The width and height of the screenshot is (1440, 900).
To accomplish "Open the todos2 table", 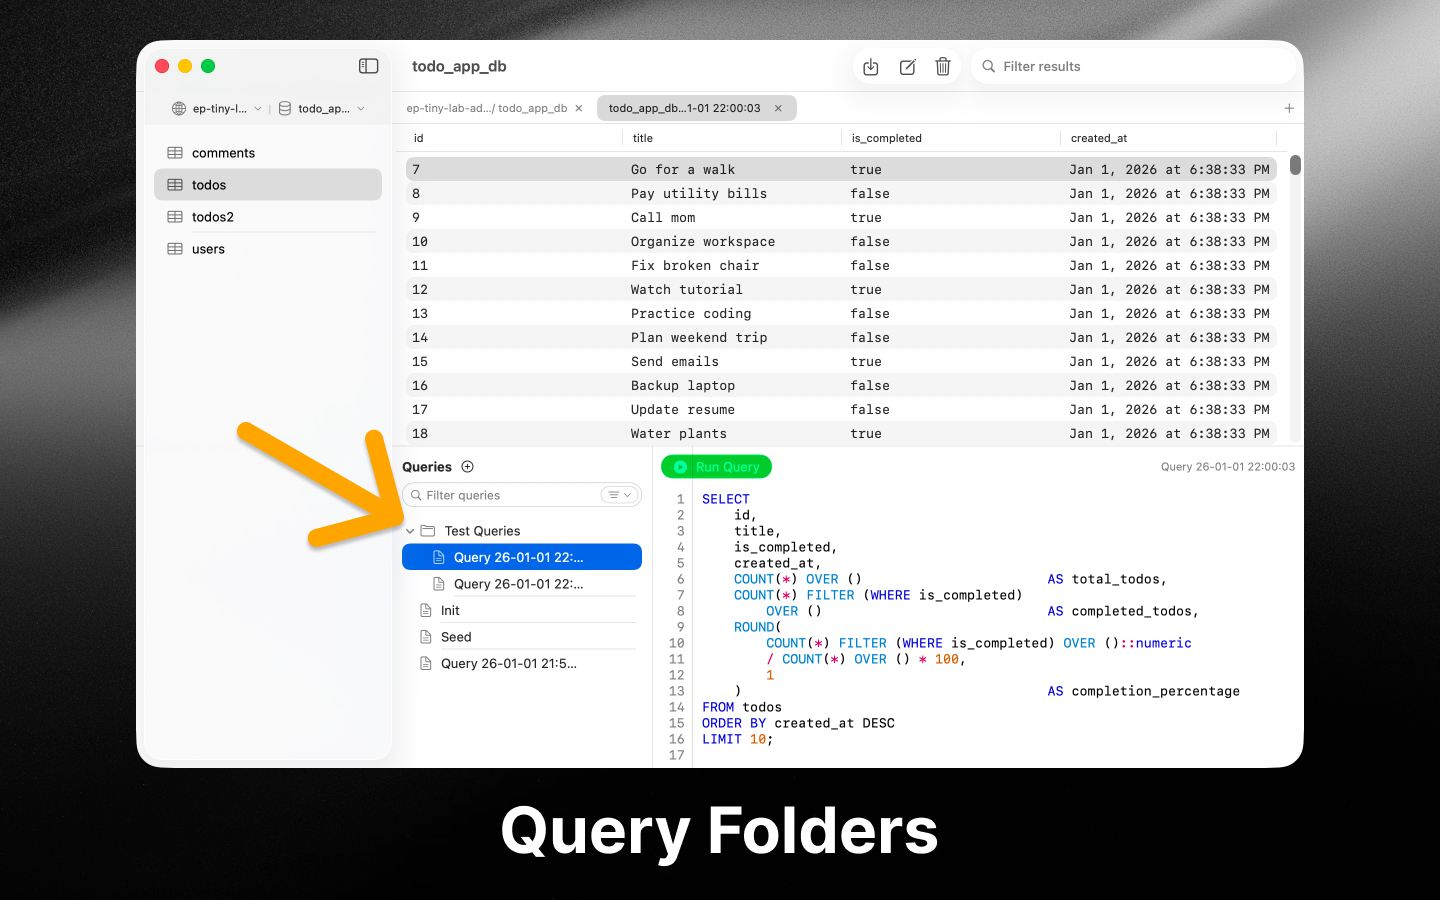I will (x=218, y=216).
